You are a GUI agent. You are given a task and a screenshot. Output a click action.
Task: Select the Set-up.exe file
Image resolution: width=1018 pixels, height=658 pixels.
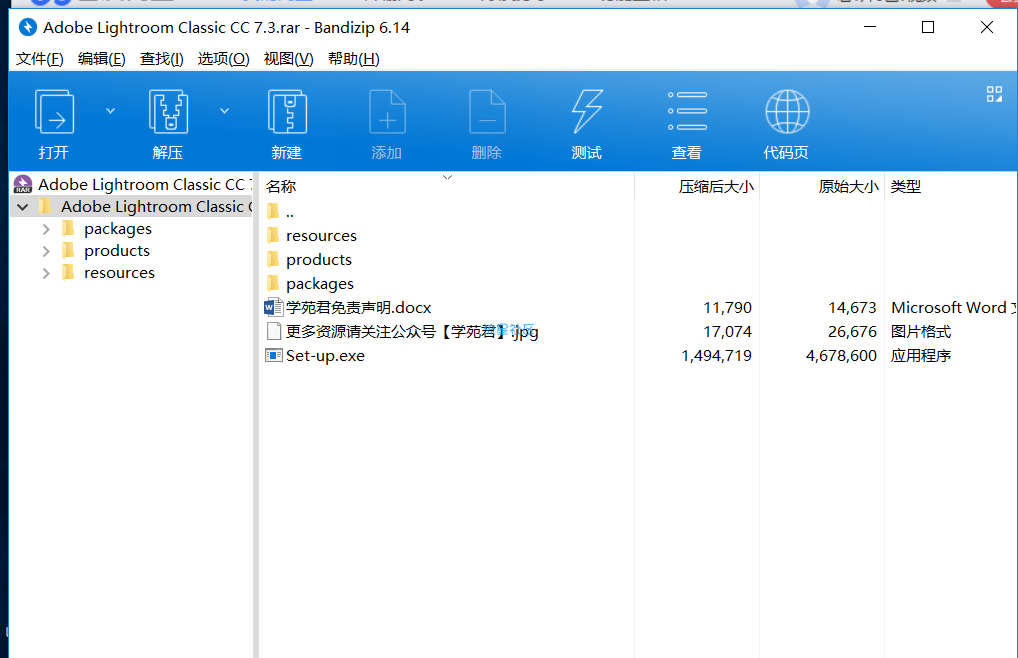(x=325, y=356)
